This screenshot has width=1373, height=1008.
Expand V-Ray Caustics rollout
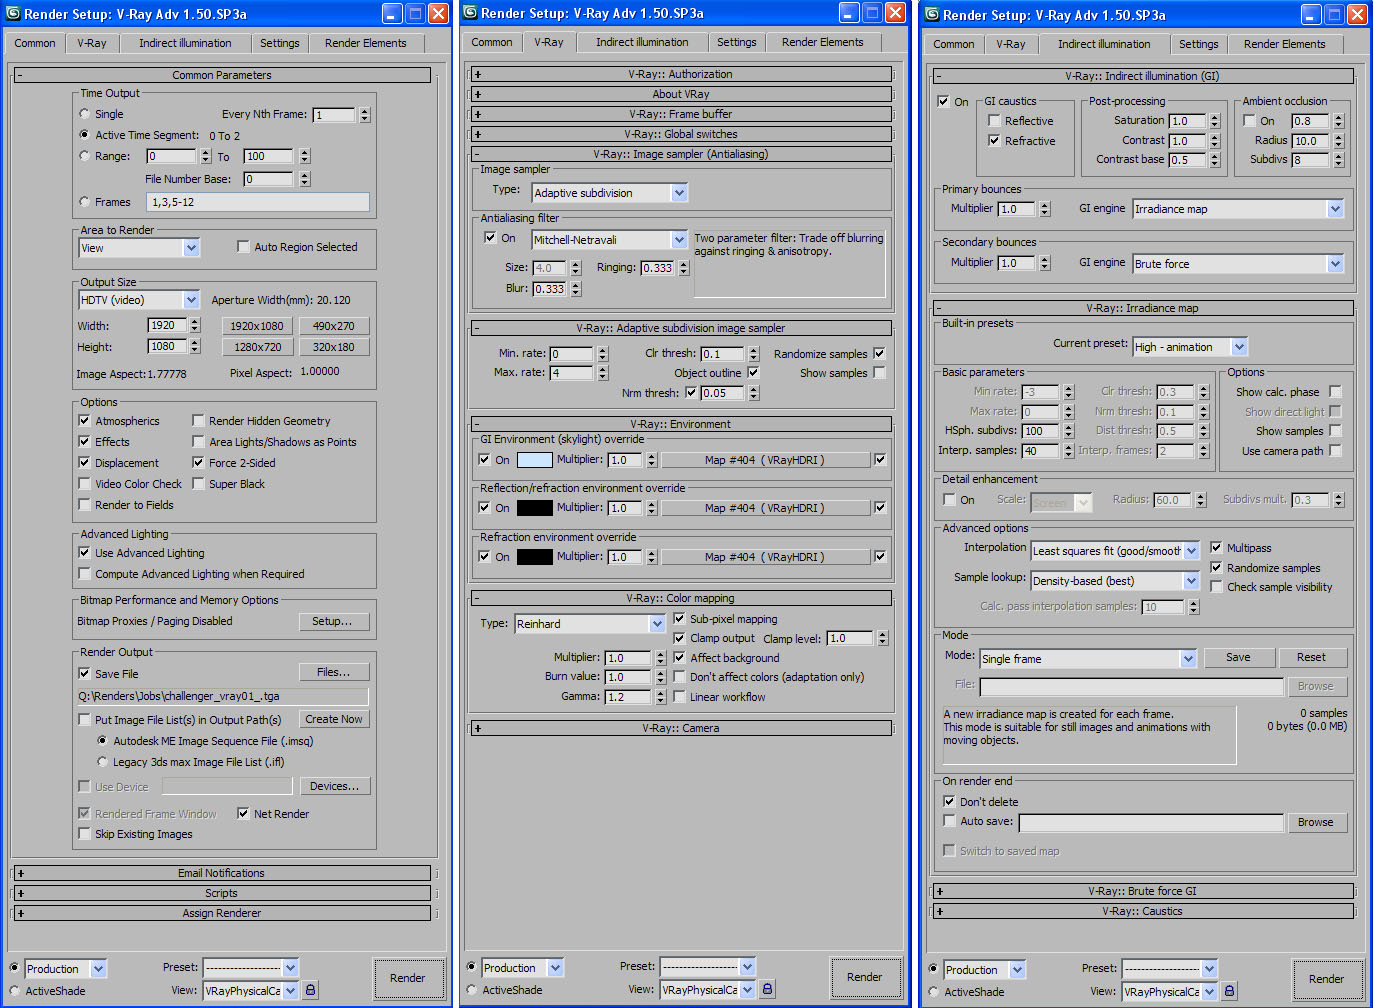[x=1142, y=911]
